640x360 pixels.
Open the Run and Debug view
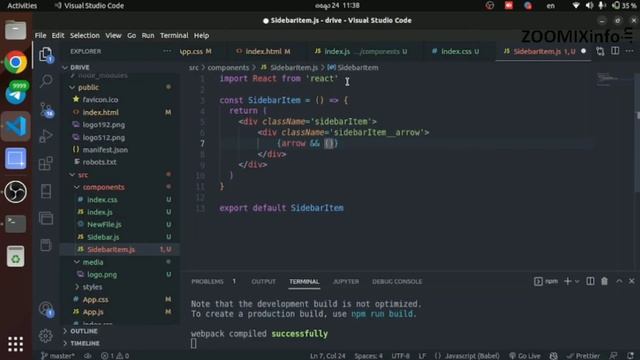pyautogui.click(x=46, y=136)
